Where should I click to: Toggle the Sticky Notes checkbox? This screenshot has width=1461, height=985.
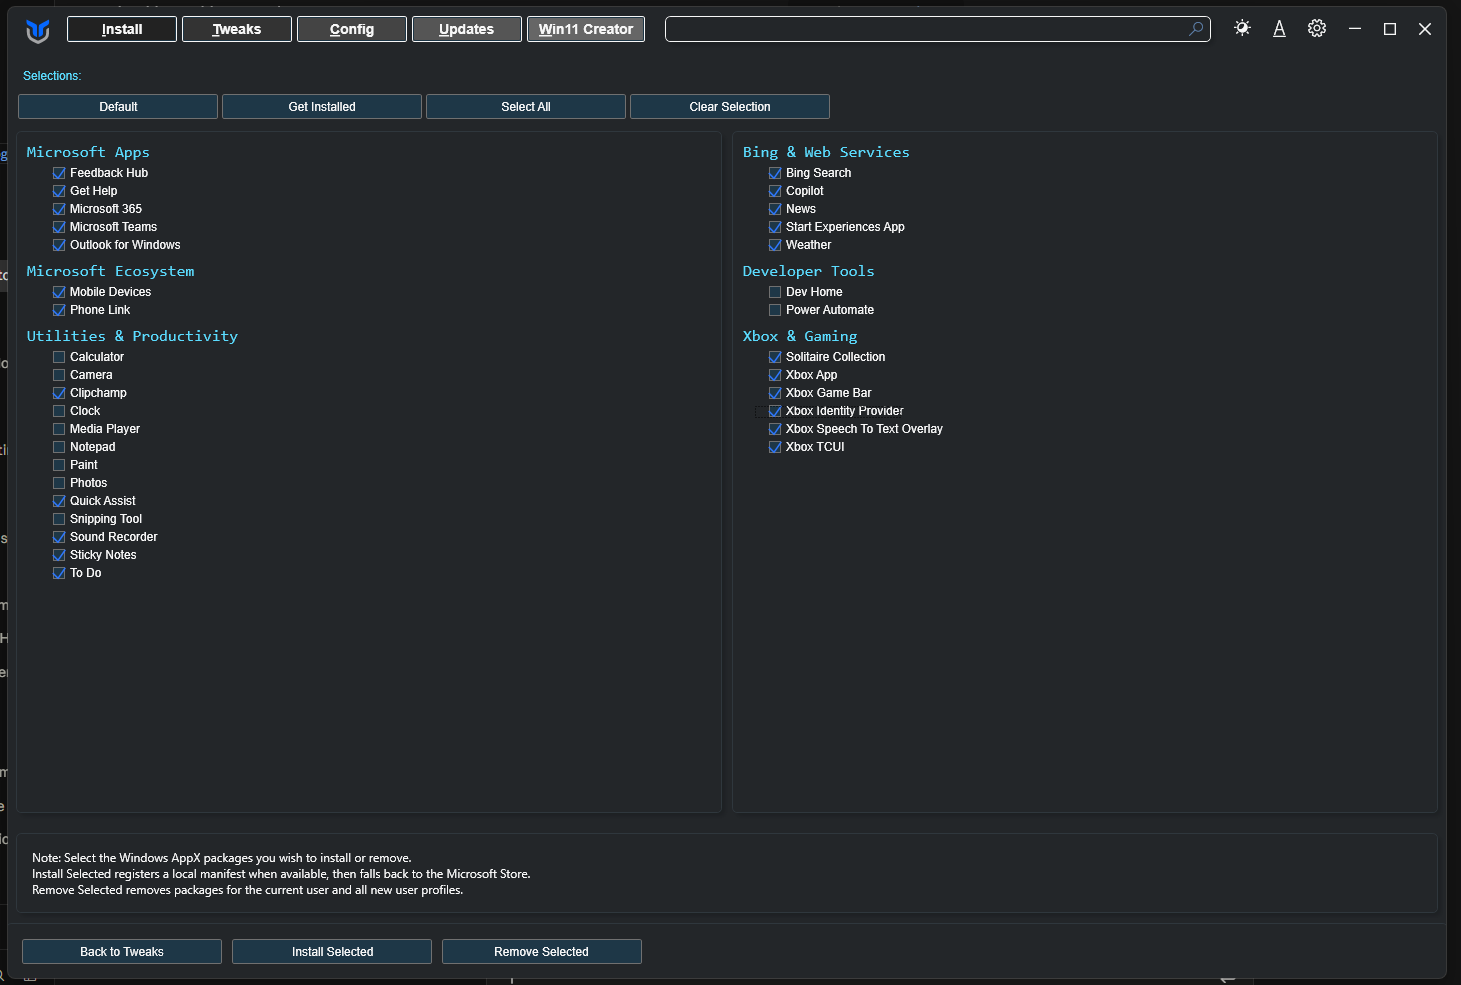(59, 555)
